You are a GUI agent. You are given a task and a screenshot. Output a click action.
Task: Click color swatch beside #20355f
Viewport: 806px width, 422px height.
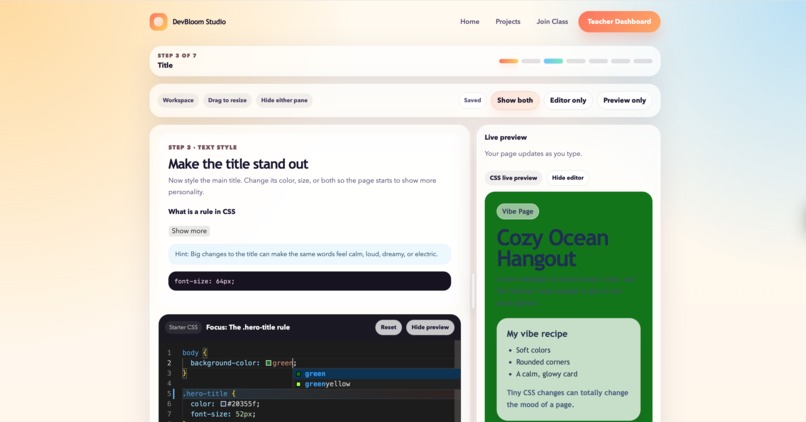pos(224,404)
